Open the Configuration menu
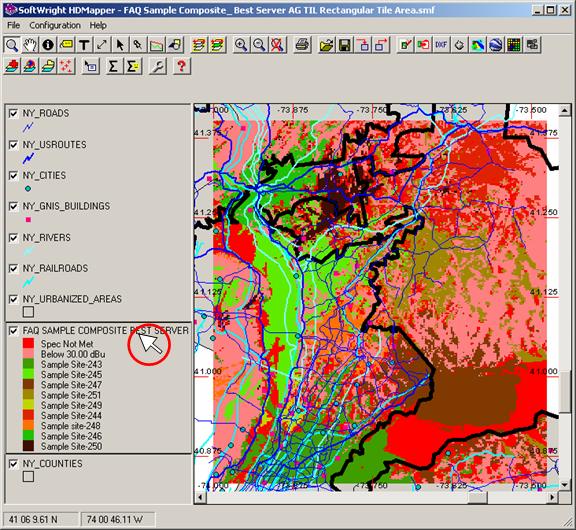 coord(55,25)
